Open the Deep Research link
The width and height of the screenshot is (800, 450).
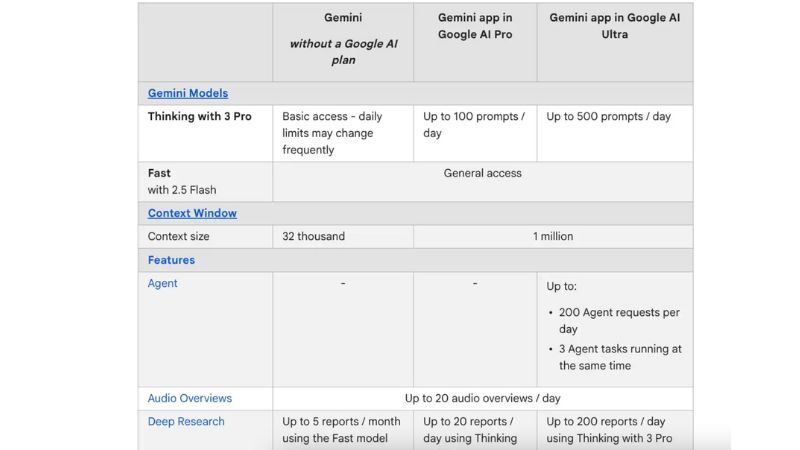pos(186,421)
